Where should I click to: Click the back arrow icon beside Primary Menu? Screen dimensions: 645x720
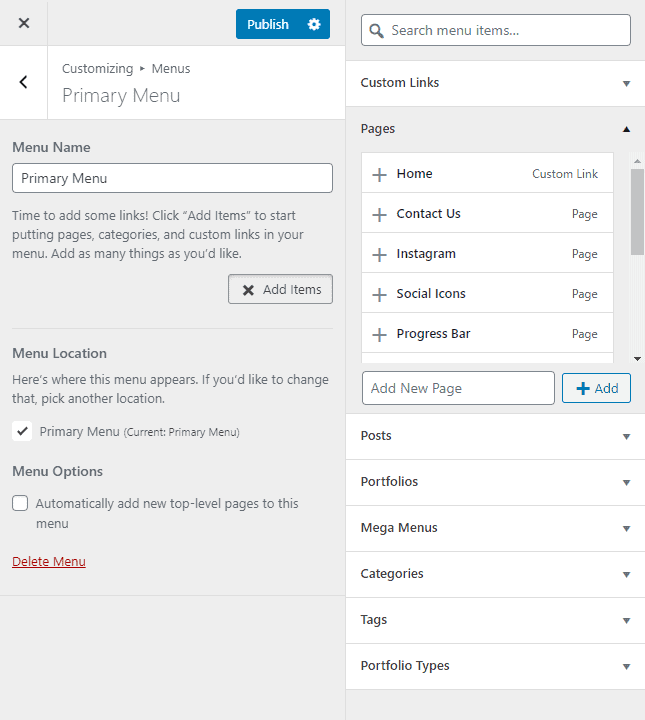click(x=23, y=82)
